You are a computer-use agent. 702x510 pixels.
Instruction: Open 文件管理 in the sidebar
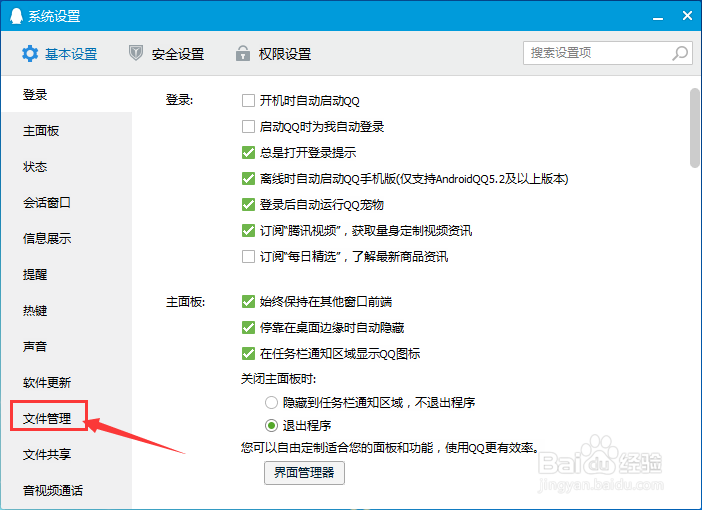47,418
